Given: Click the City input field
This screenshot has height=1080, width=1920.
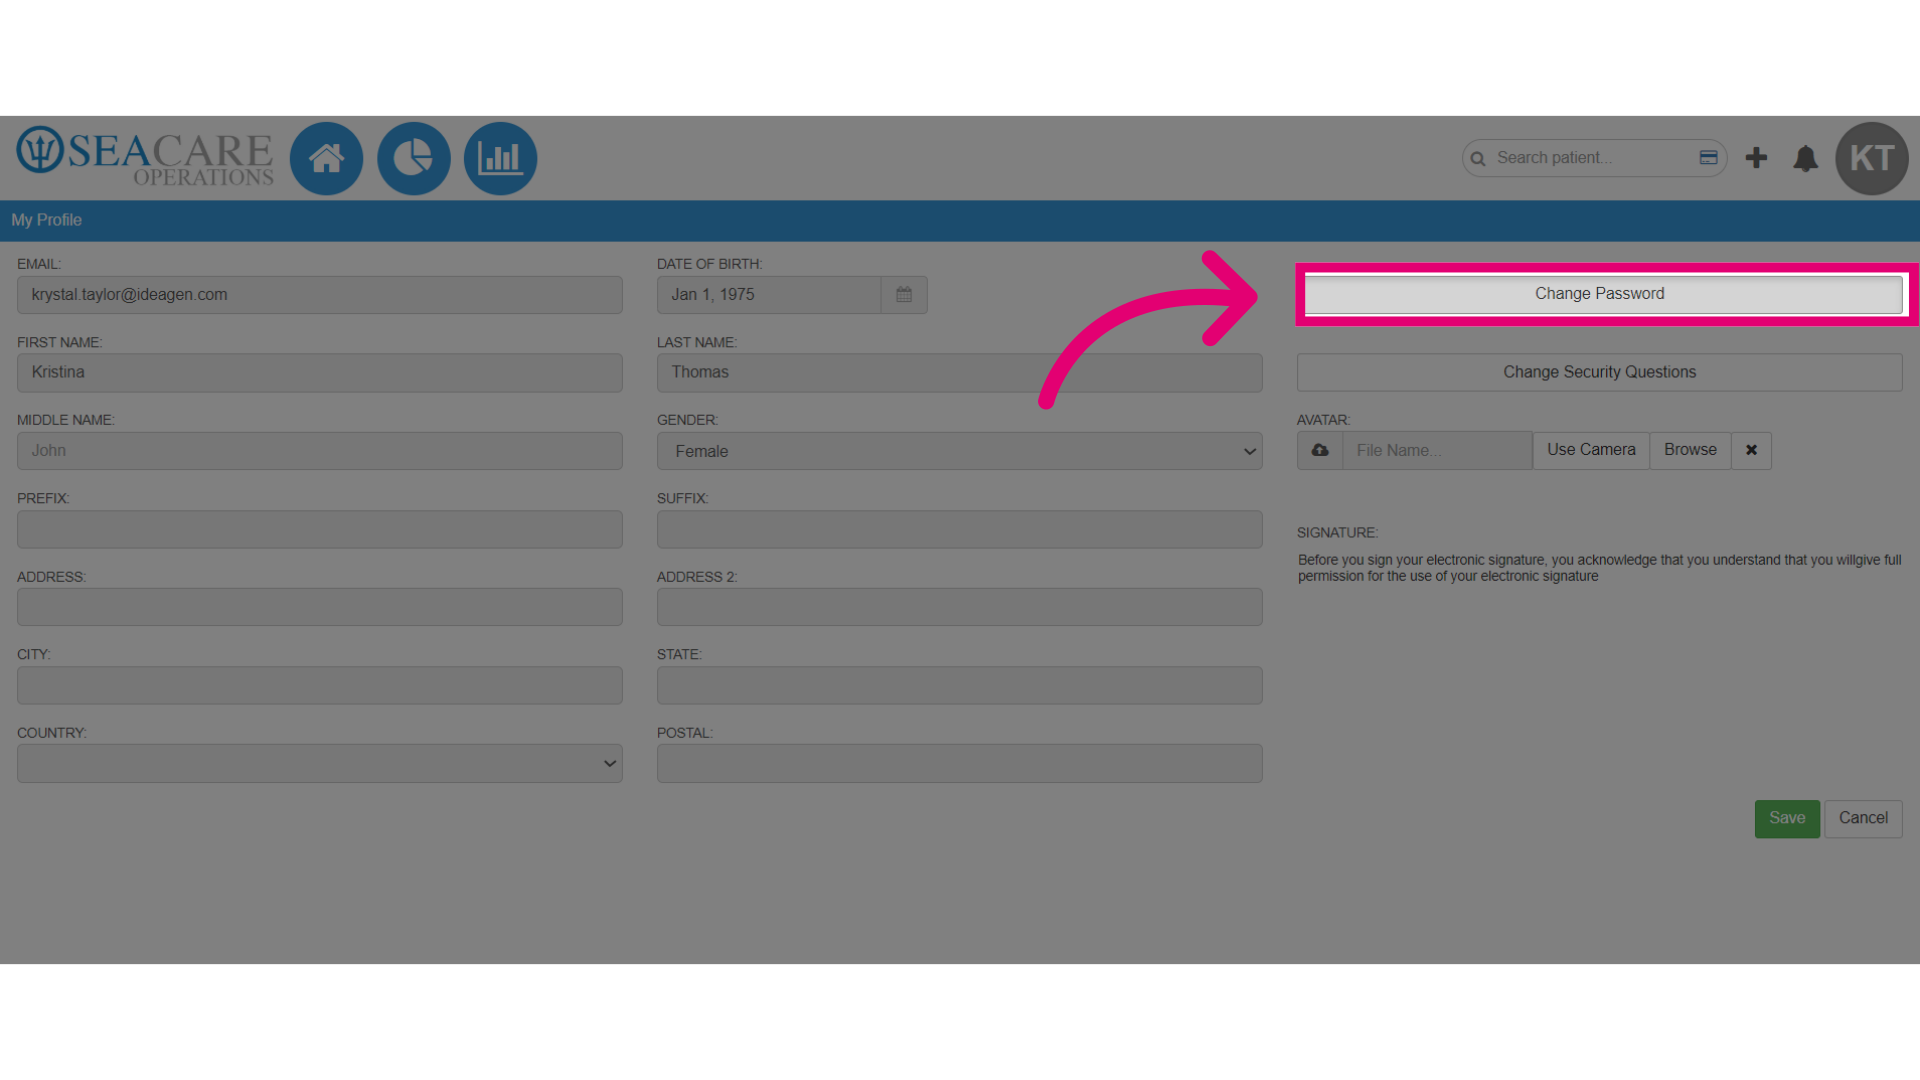Looking at the screenshot, I should coord(320,686).
